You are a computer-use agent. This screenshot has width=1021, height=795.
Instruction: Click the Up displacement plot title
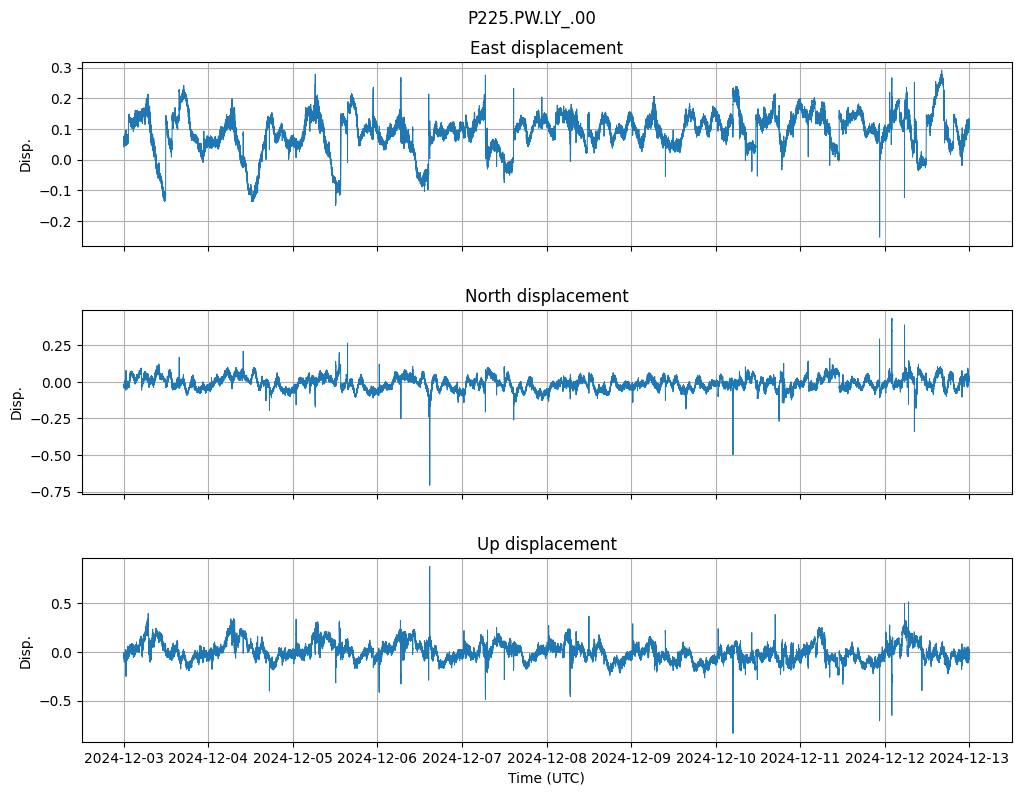point(546,544)
